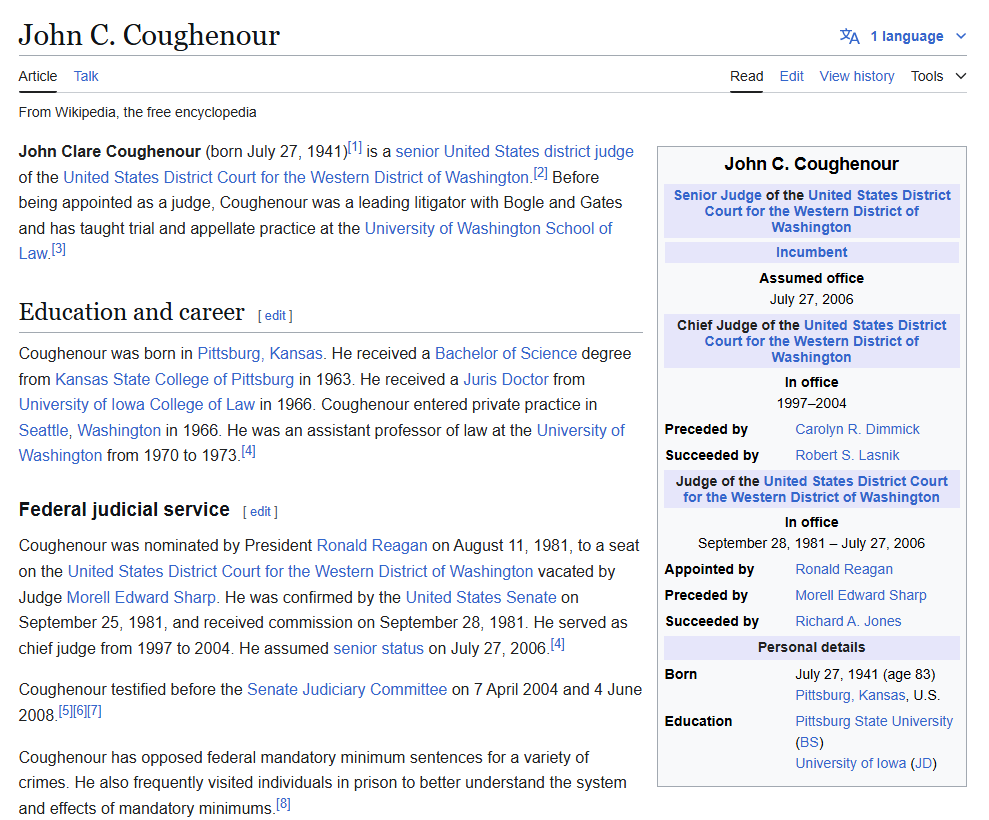Select the Read tab
Viewport: 989px width, 820px height.
(746, 76)
